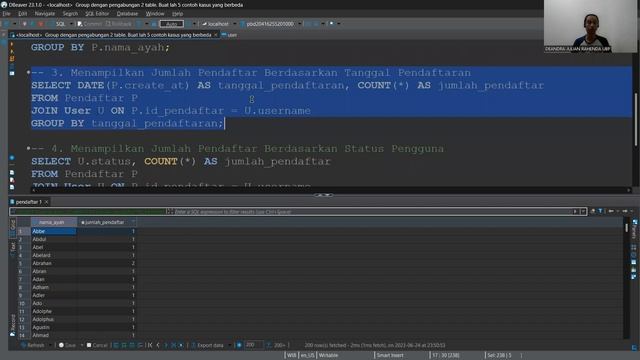
Task: Click the Cancel changes button
Action: coord(97,345)
